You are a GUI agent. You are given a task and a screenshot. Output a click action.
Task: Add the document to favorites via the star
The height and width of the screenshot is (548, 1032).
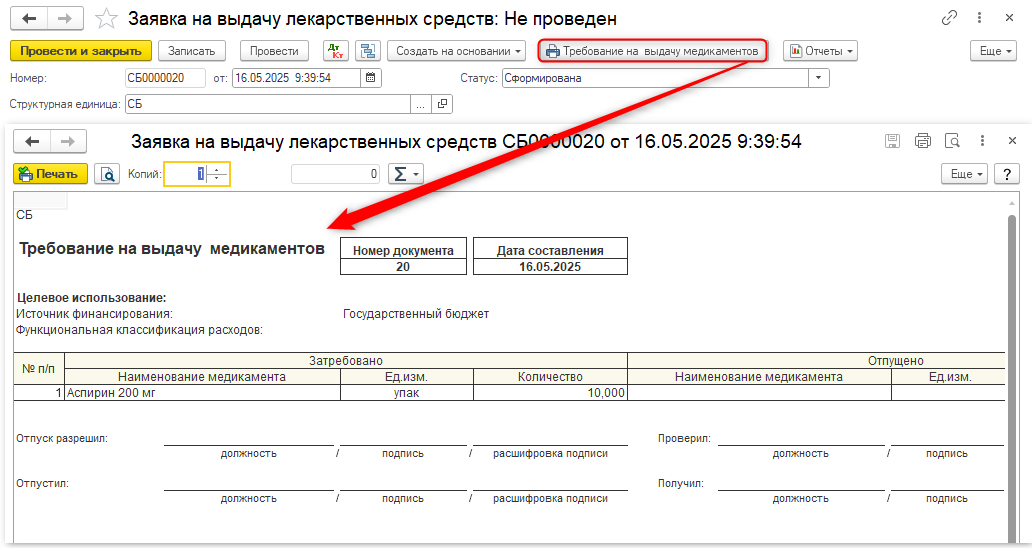pyautogui.click(x=106, y=18)
